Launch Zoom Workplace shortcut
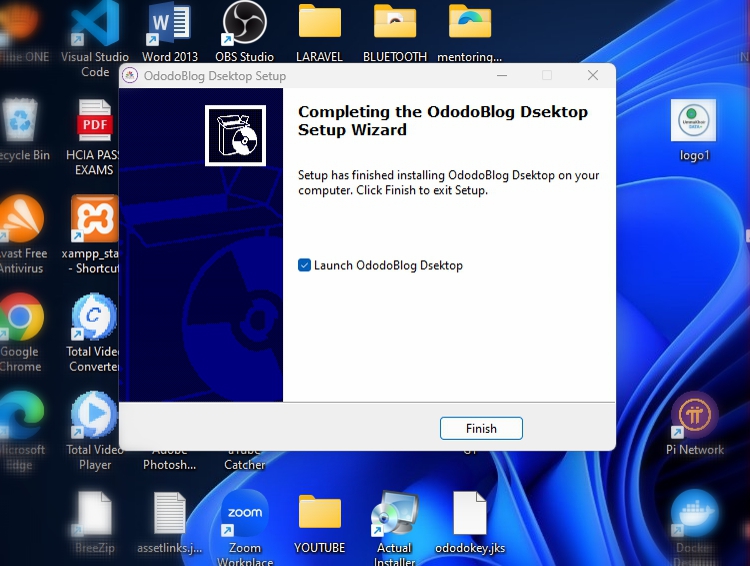Screen dimensions: 750x566 244,514
